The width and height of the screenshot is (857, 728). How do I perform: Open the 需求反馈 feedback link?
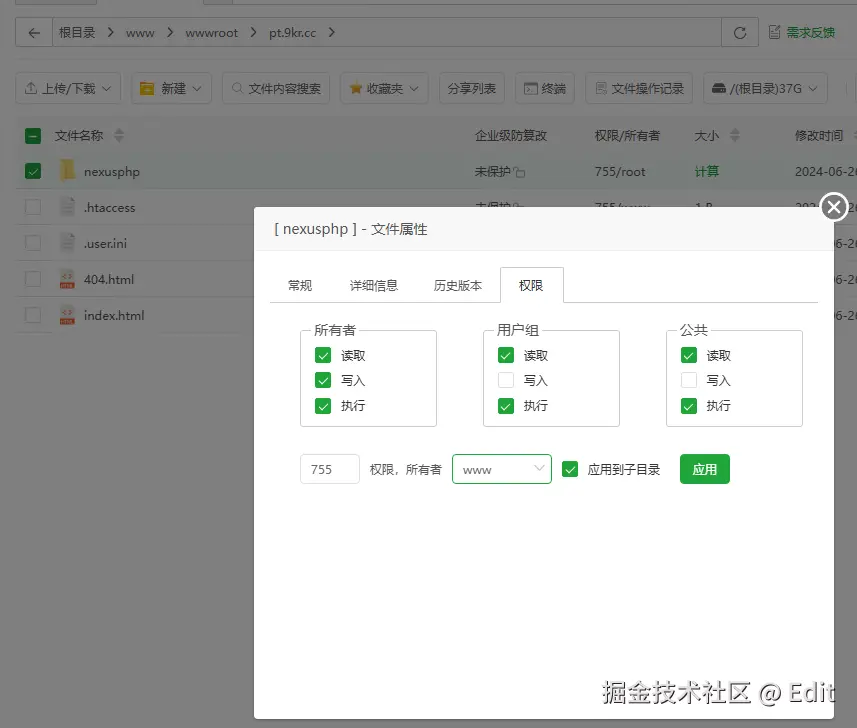pyautogui.click(x=802, y=33)
